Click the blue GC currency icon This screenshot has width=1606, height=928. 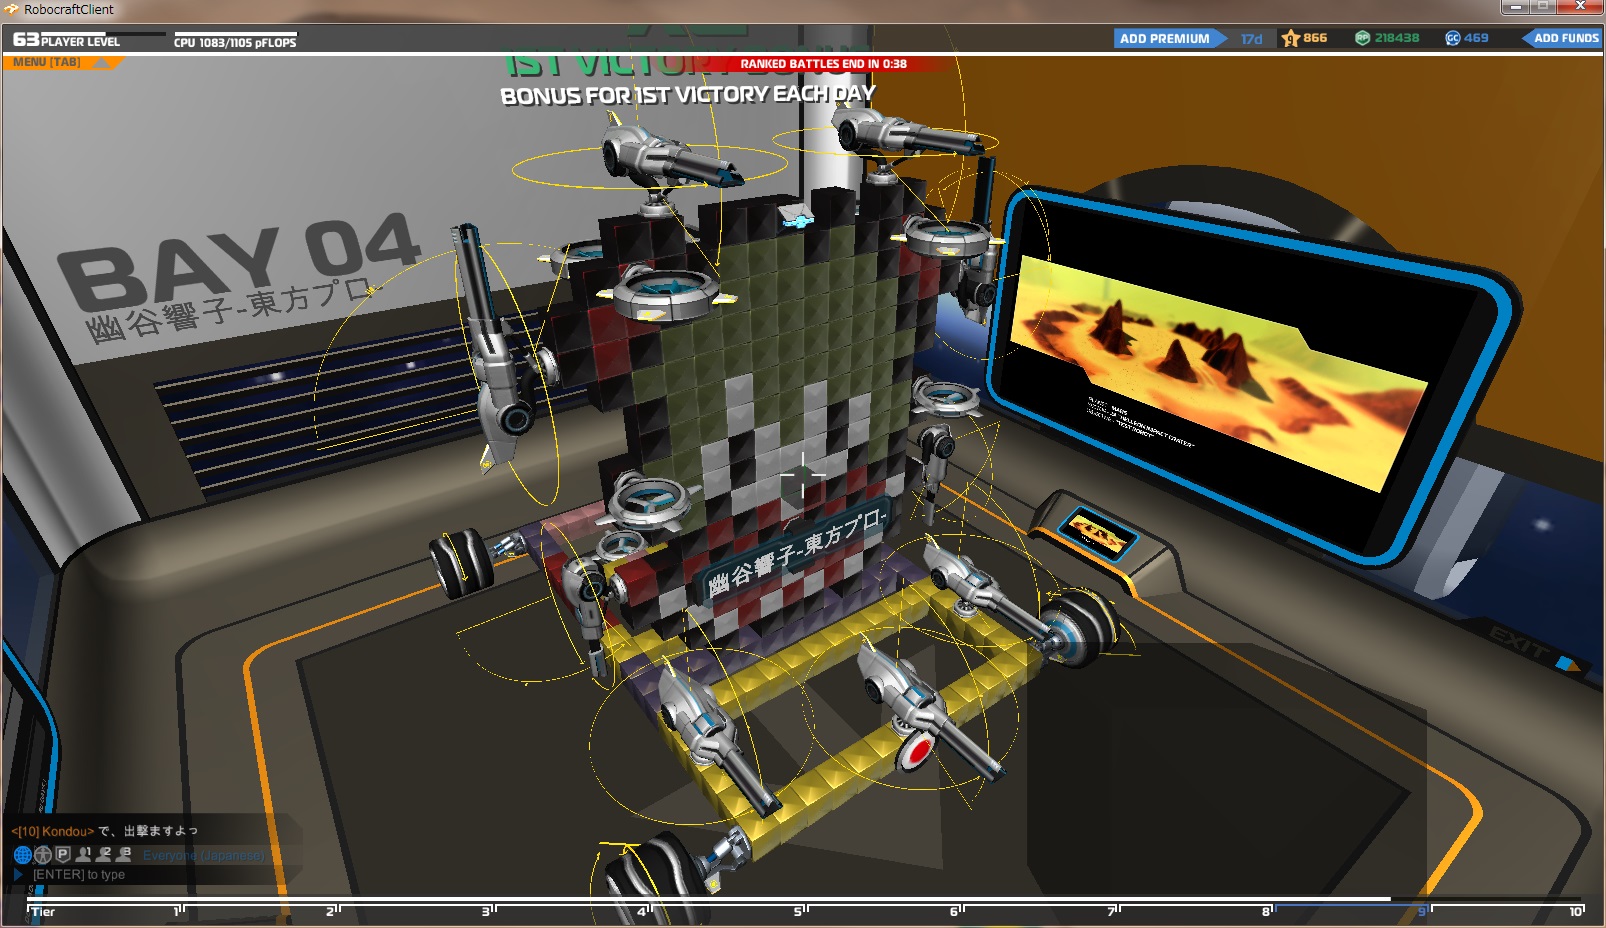click(1453, 38)
